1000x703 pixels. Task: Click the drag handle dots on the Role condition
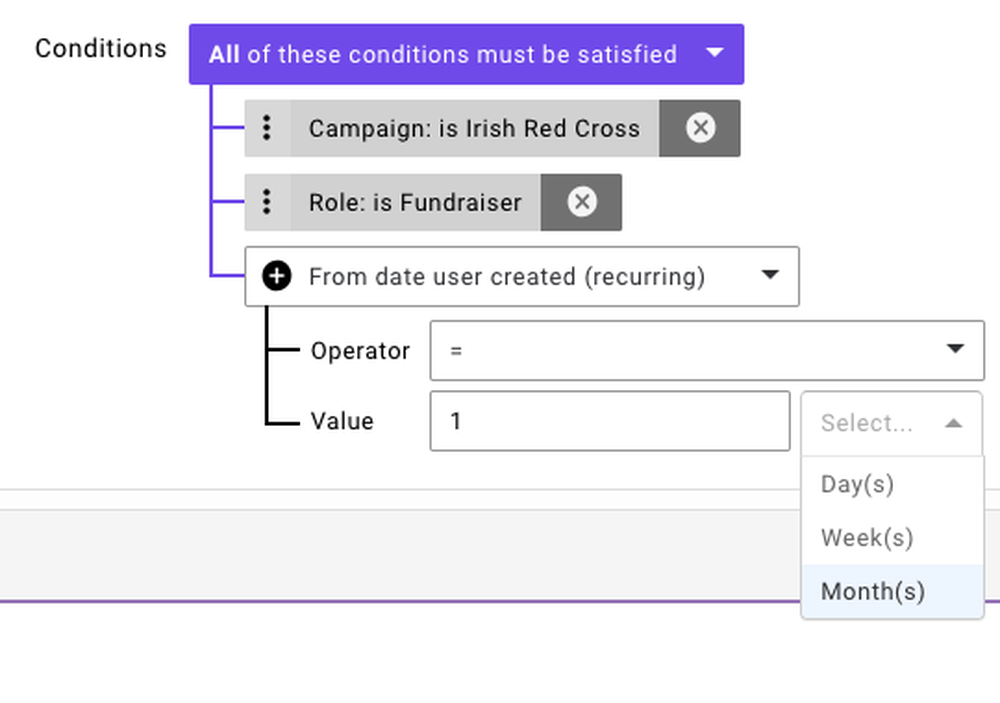(x=267, y=202)
